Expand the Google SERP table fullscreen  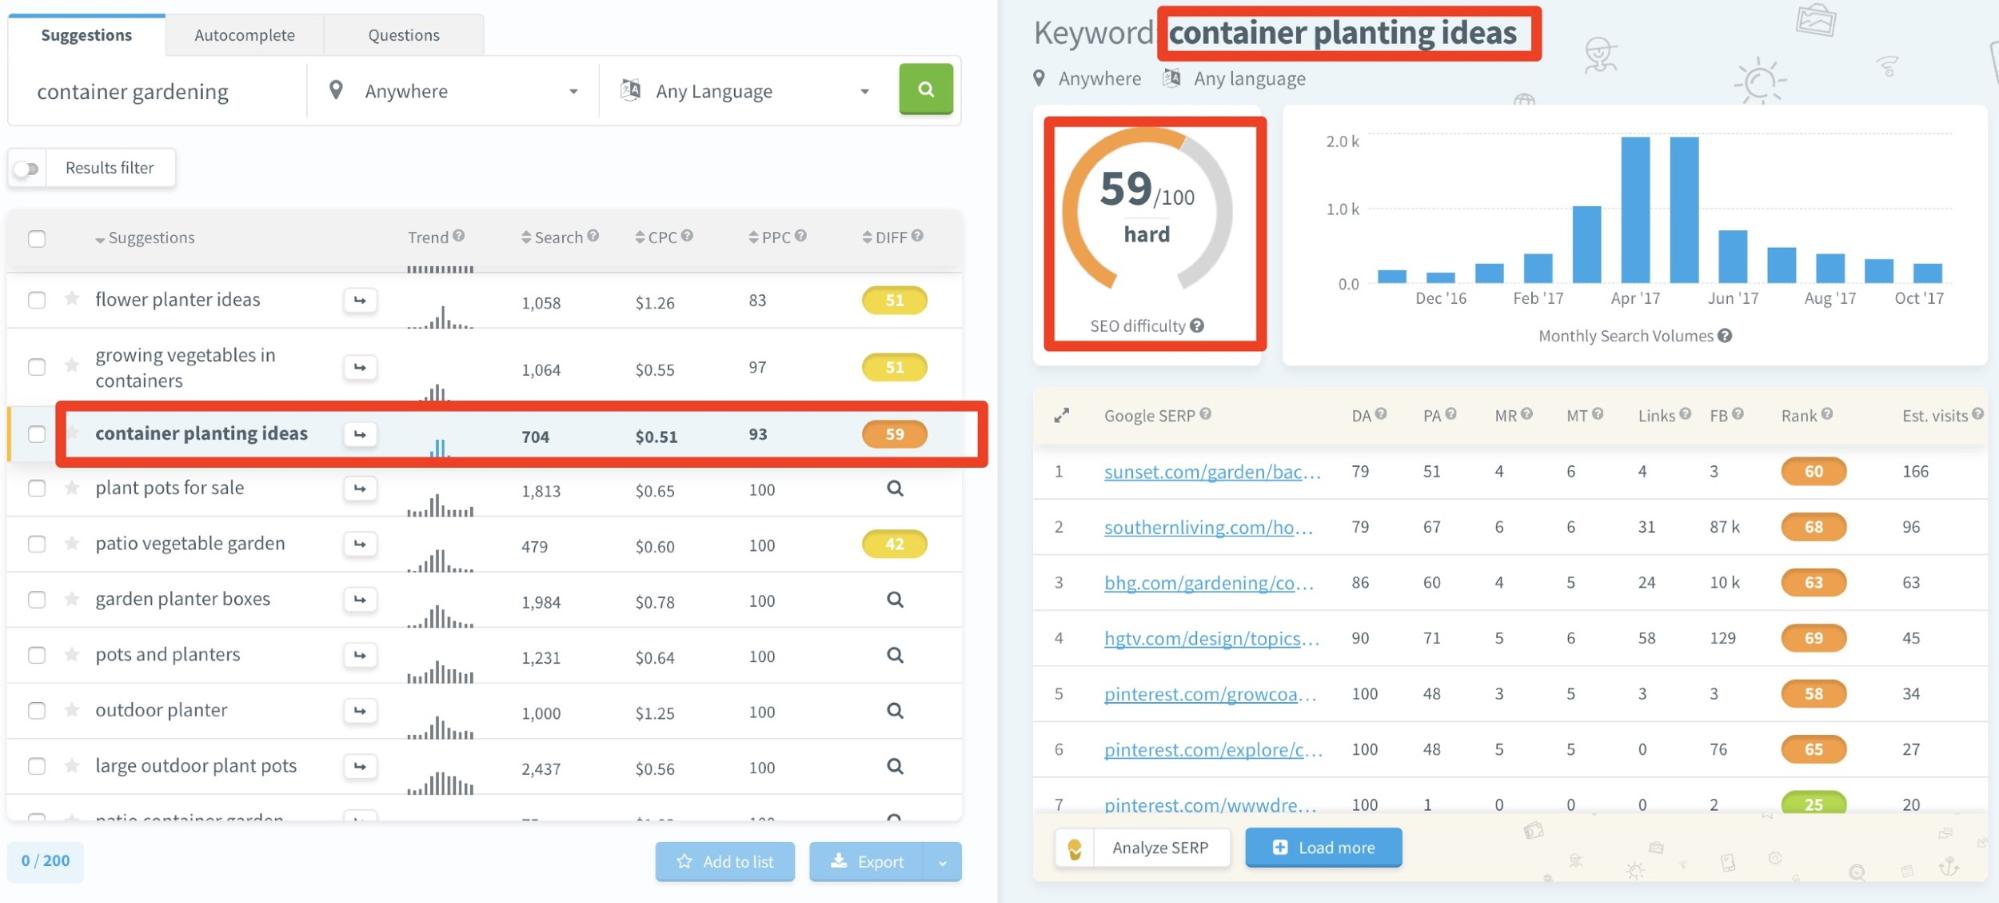click(1062, 415)
